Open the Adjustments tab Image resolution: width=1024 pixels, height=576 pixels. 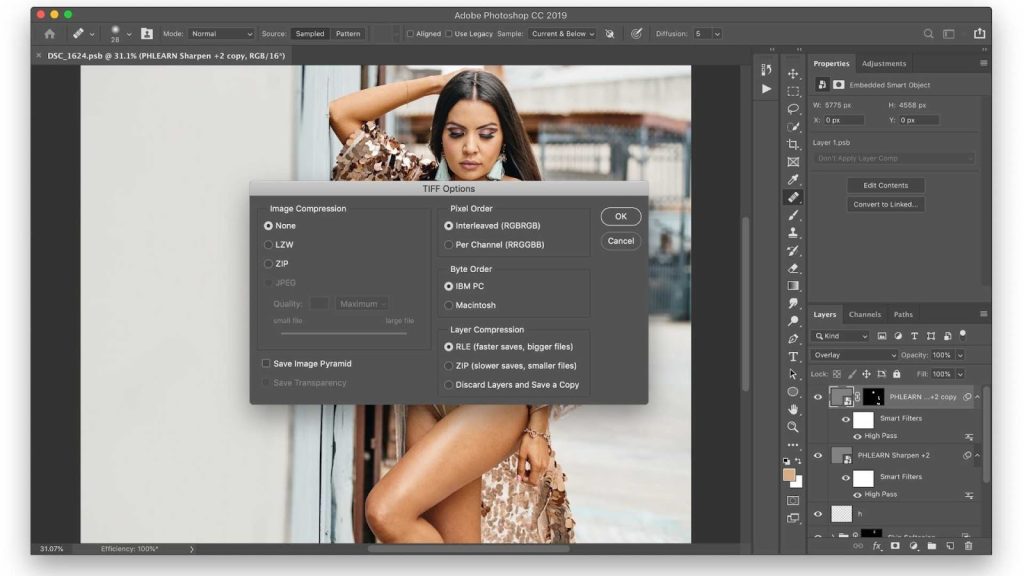coord(884,63)
